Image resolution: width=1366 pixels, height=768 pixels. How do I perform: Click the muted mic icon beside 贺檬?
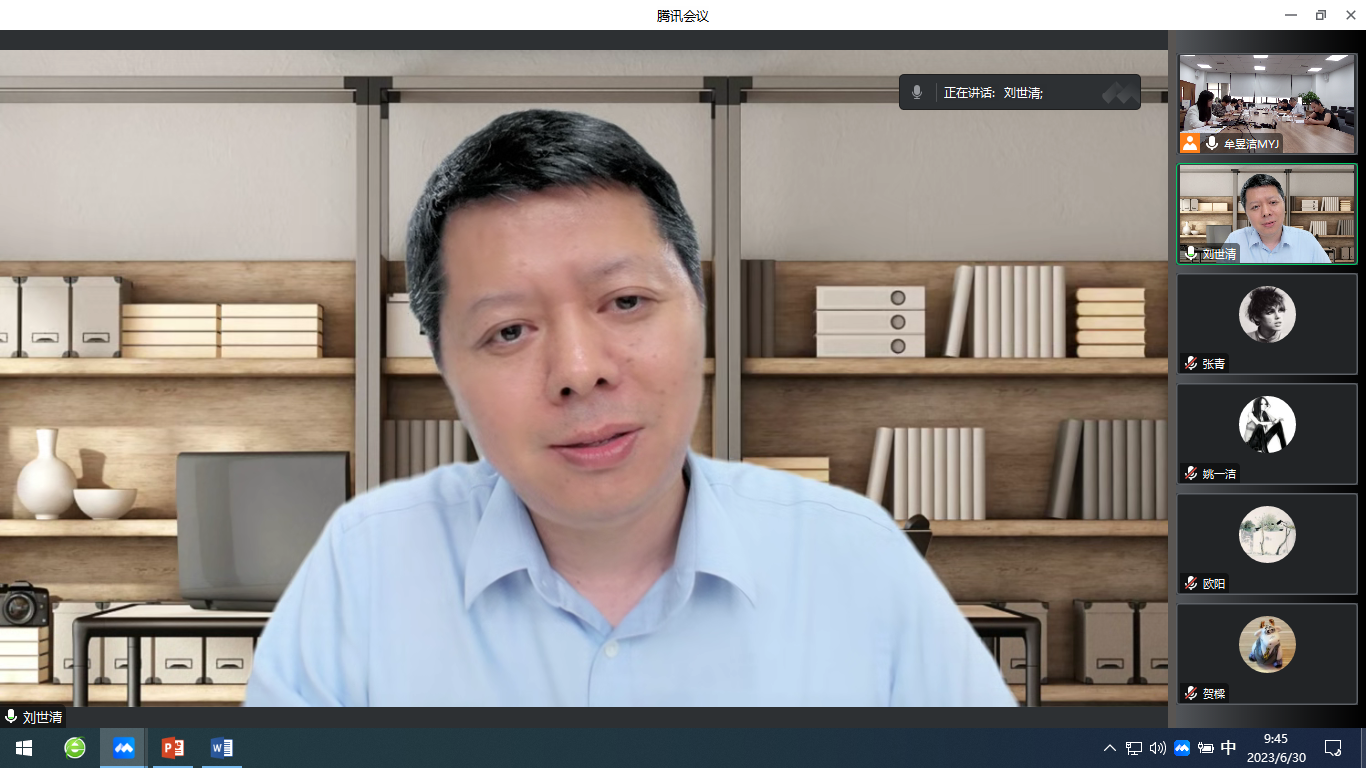[x=1191, y=693]
